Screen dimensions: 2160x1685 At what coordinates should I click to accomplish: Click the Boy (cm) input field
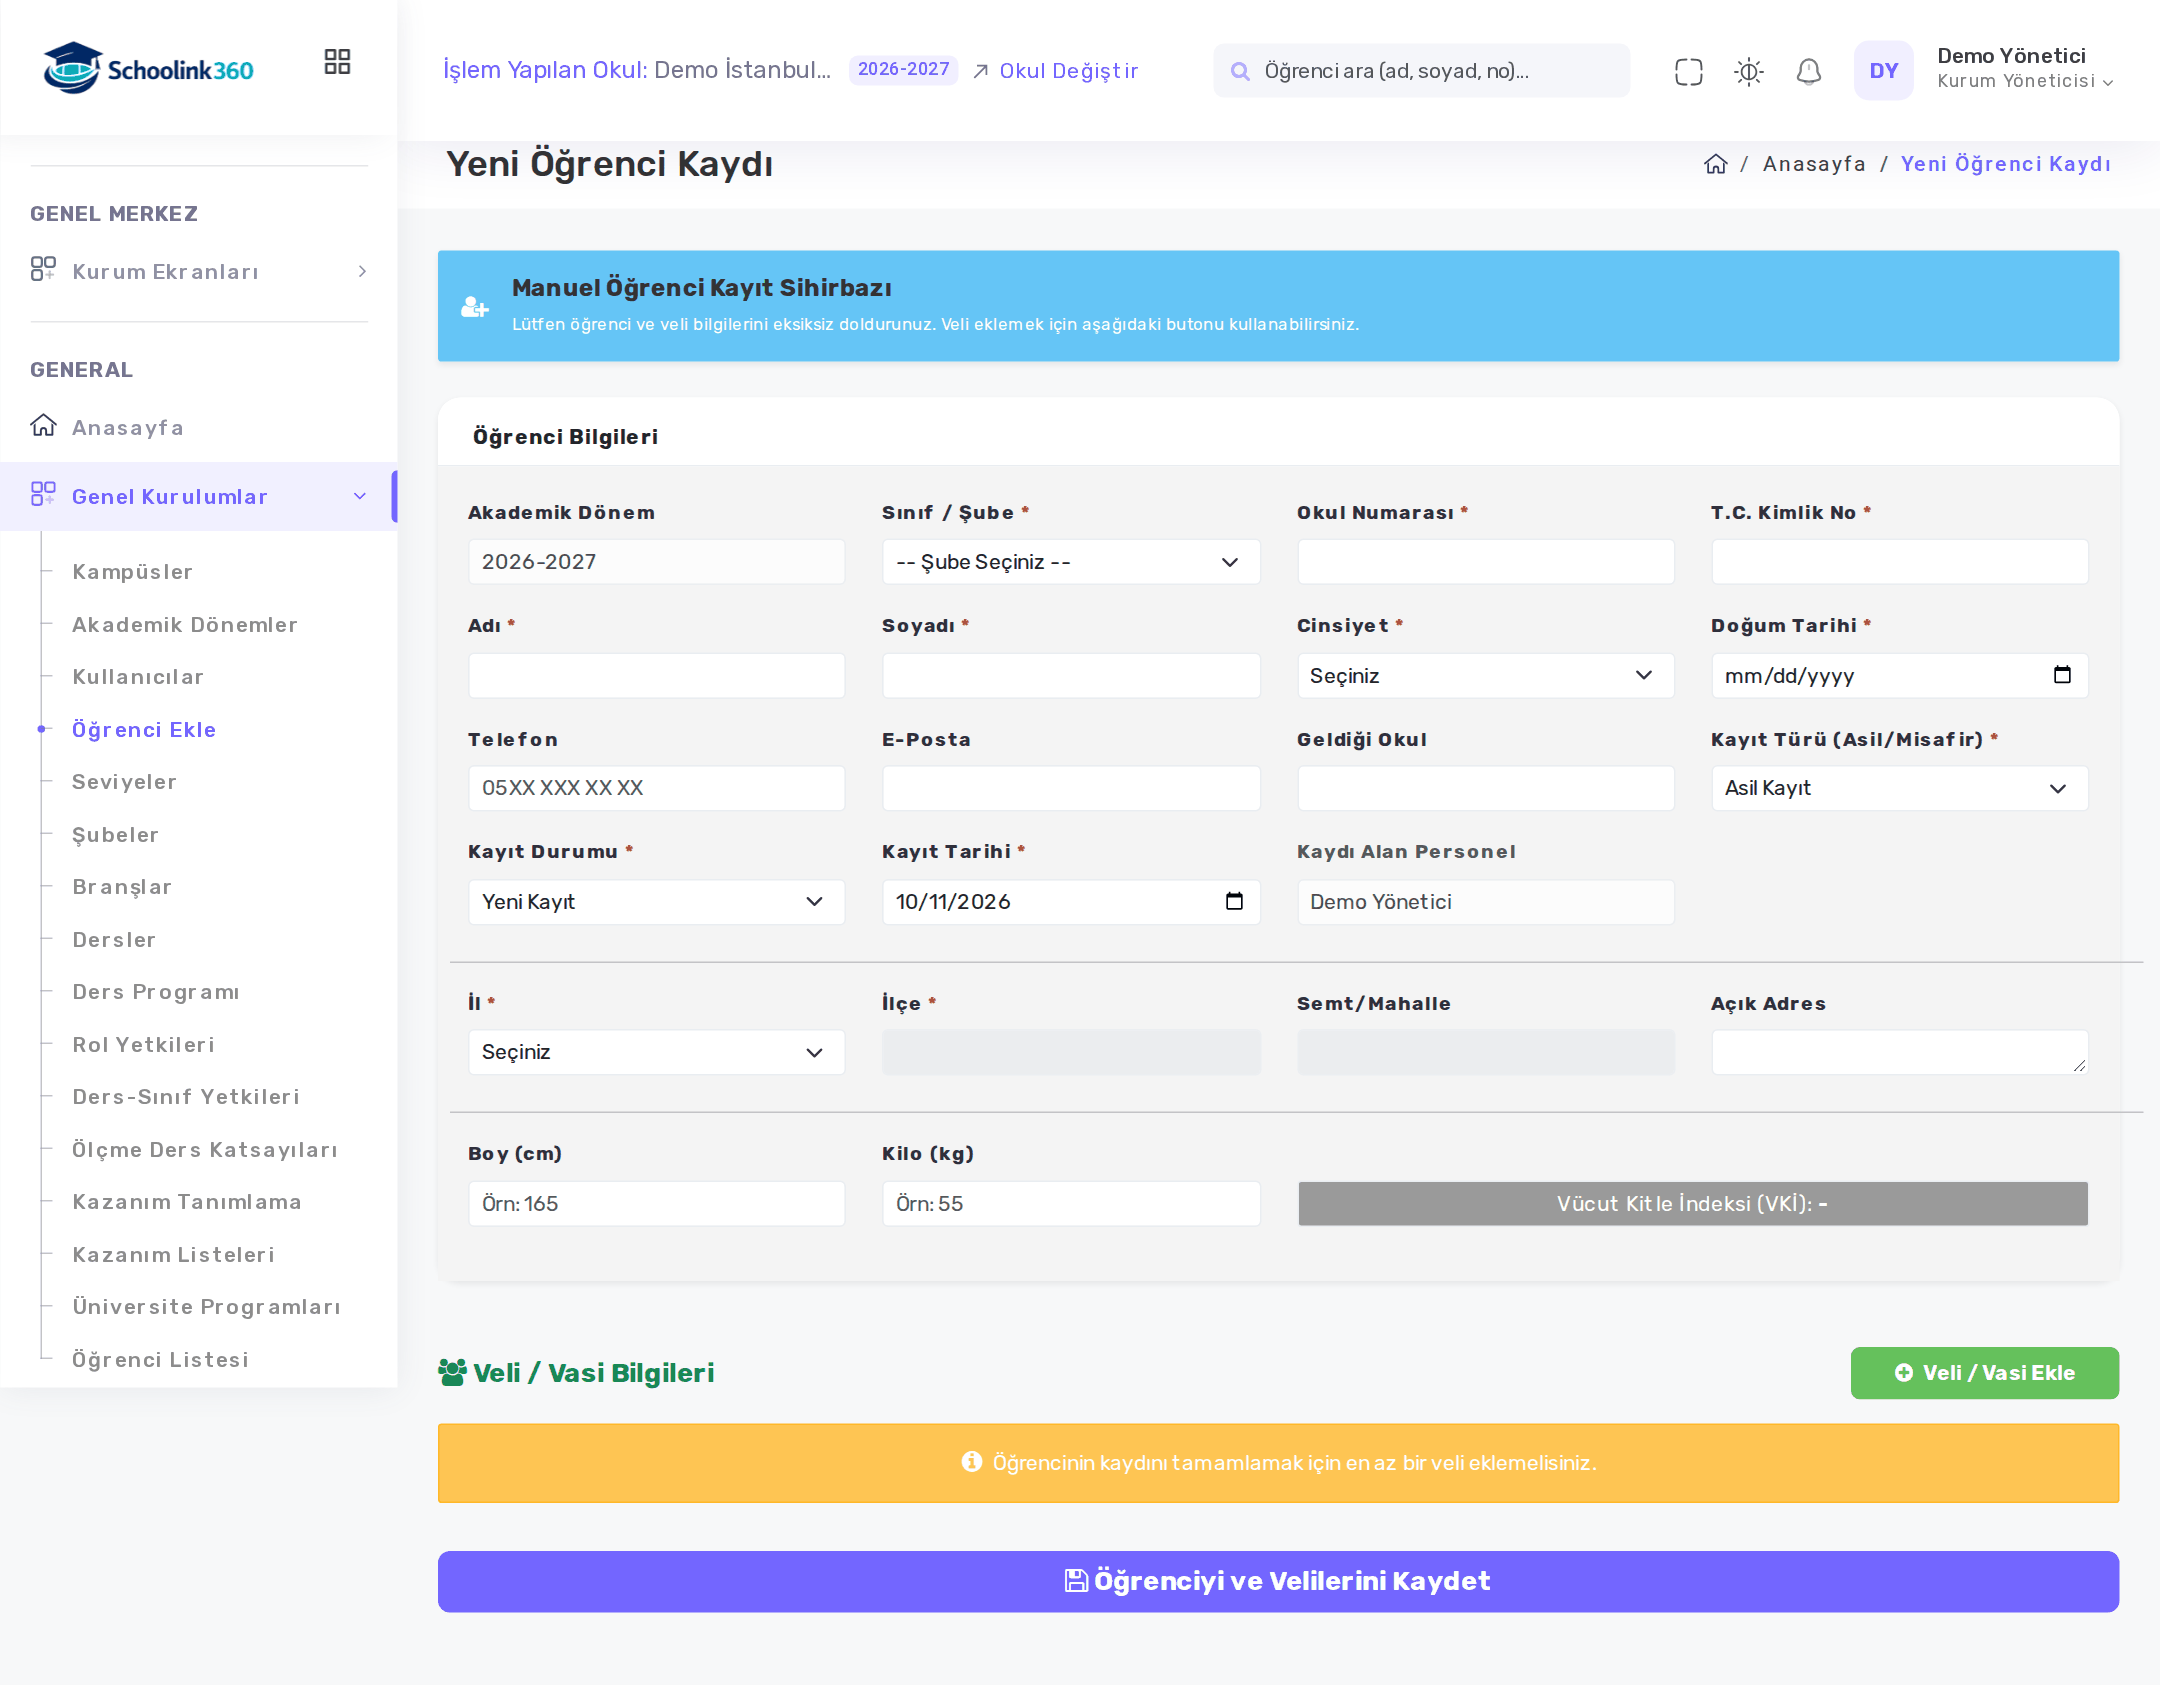click(x=656, y=1204)
